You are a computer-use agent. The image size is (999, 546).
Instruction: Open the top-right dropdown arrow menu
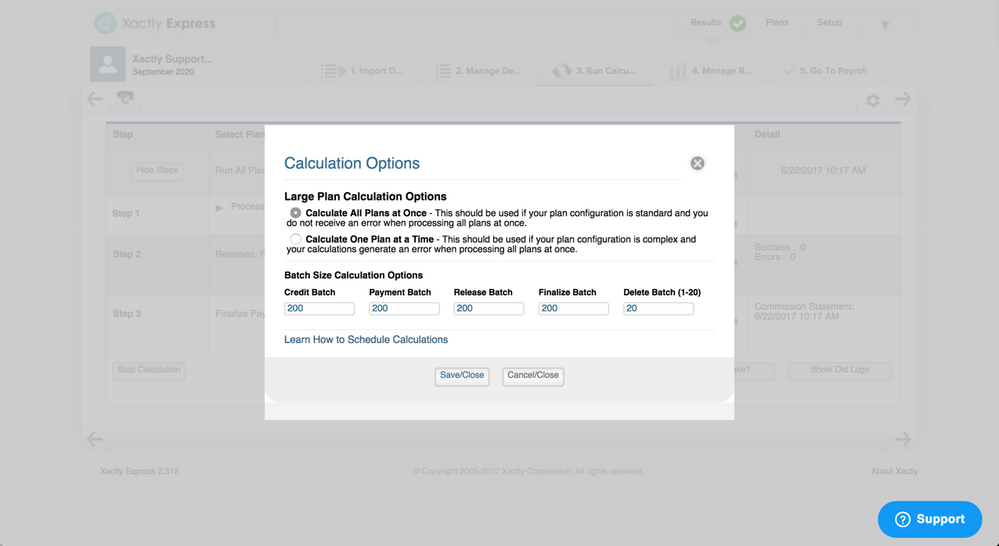coord(885,25)
